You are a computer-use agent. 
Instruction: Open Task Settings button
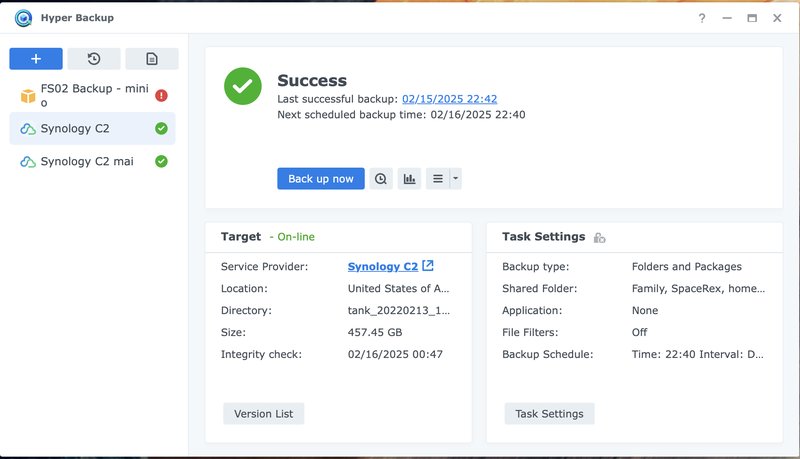(x=549, y=414)
